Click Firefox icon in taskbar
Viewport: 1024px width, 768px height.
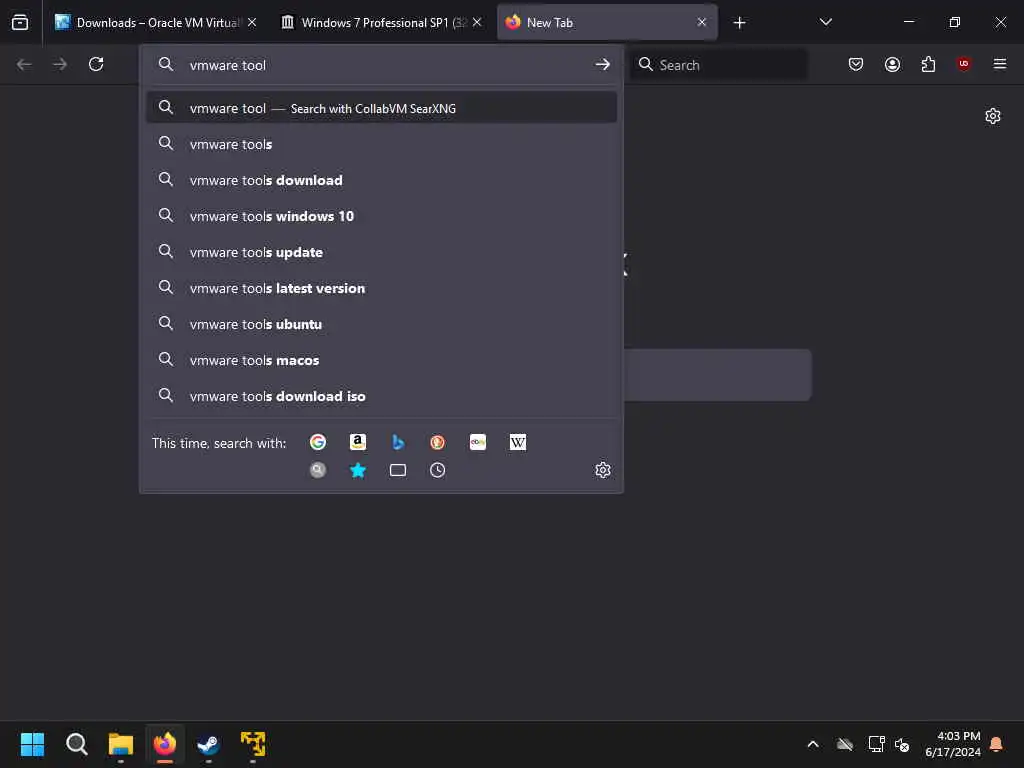pyautogui.click(x=165, y=744)
